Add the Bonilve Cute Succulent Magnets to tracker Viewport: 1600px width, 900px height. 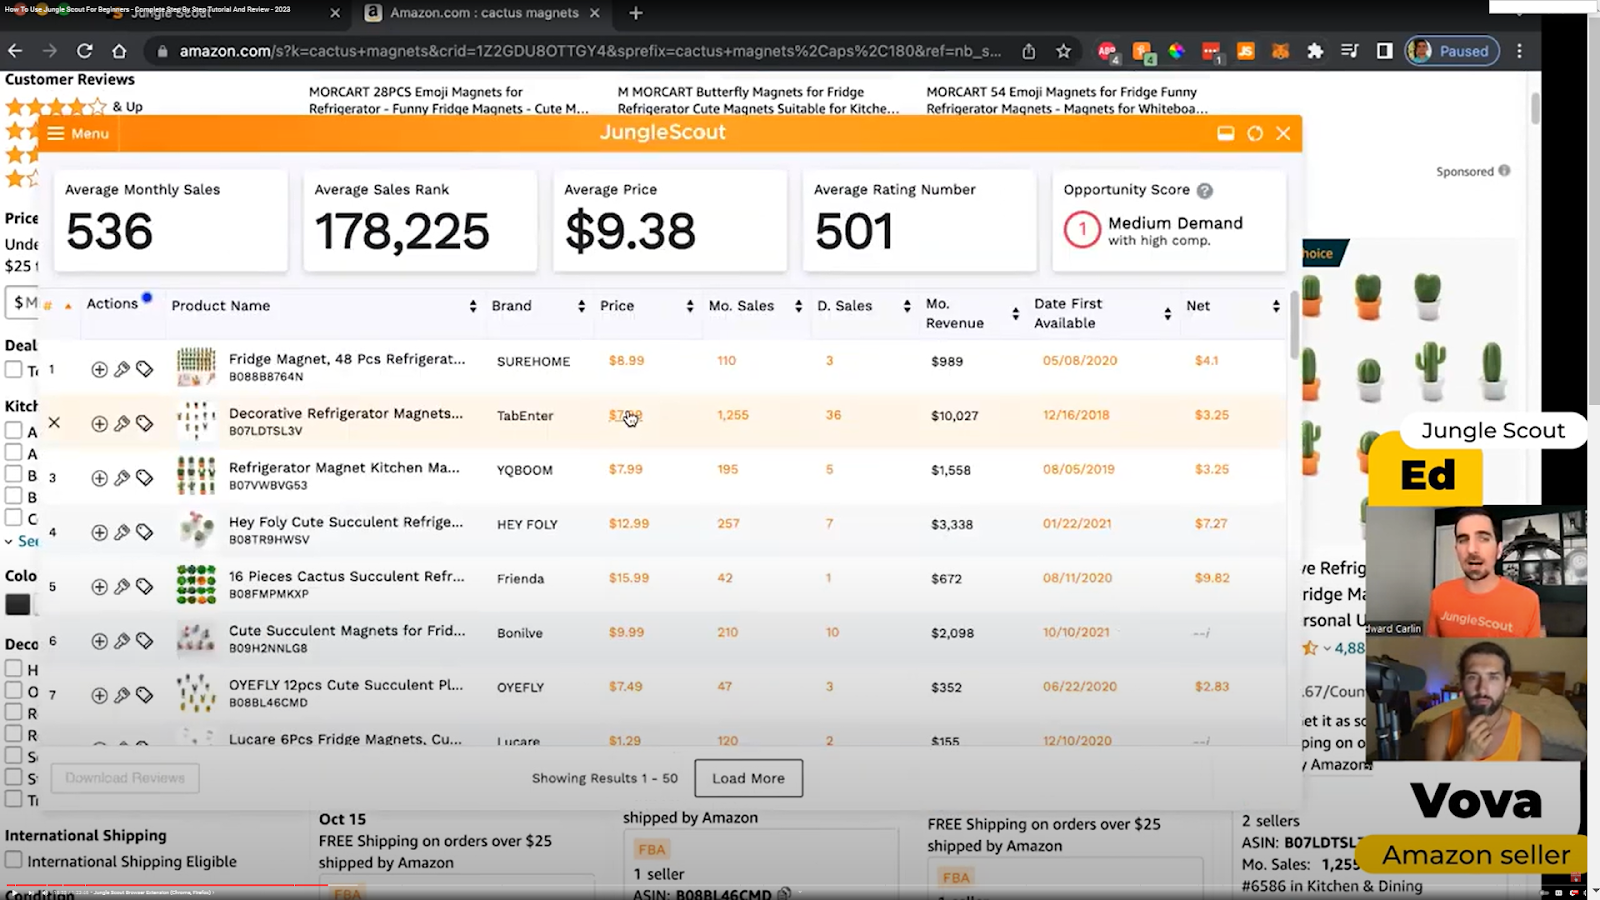[x=99, y=641]
